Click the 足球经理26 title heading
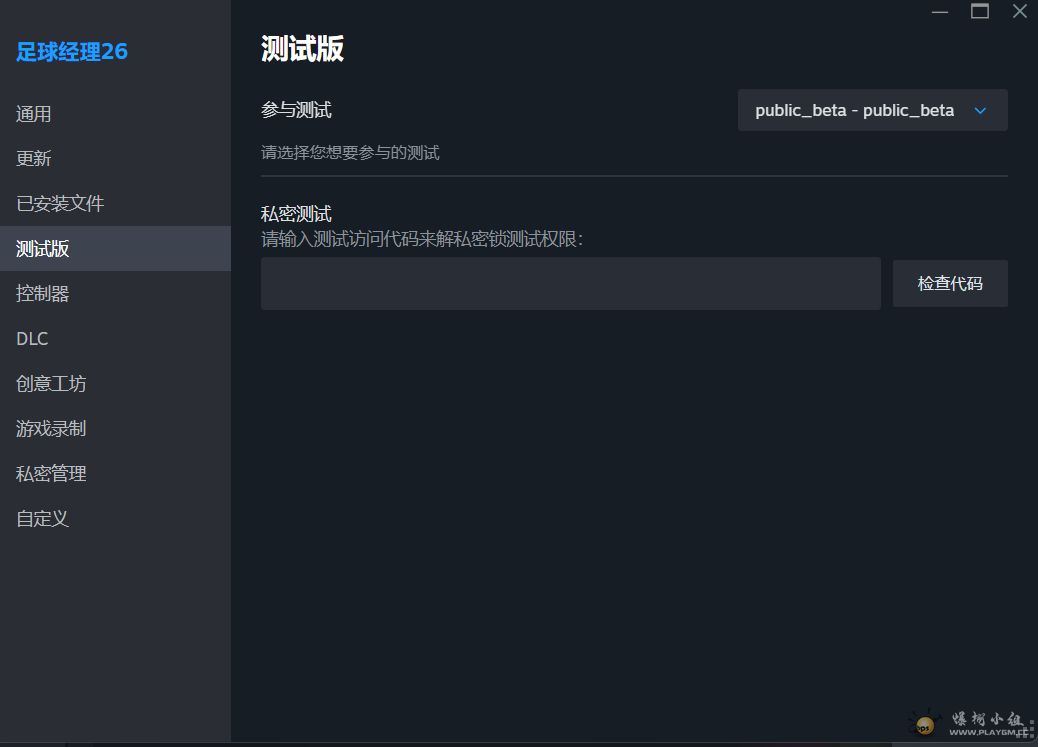This screenshot has width=1038, height=747. coord(72,51)
